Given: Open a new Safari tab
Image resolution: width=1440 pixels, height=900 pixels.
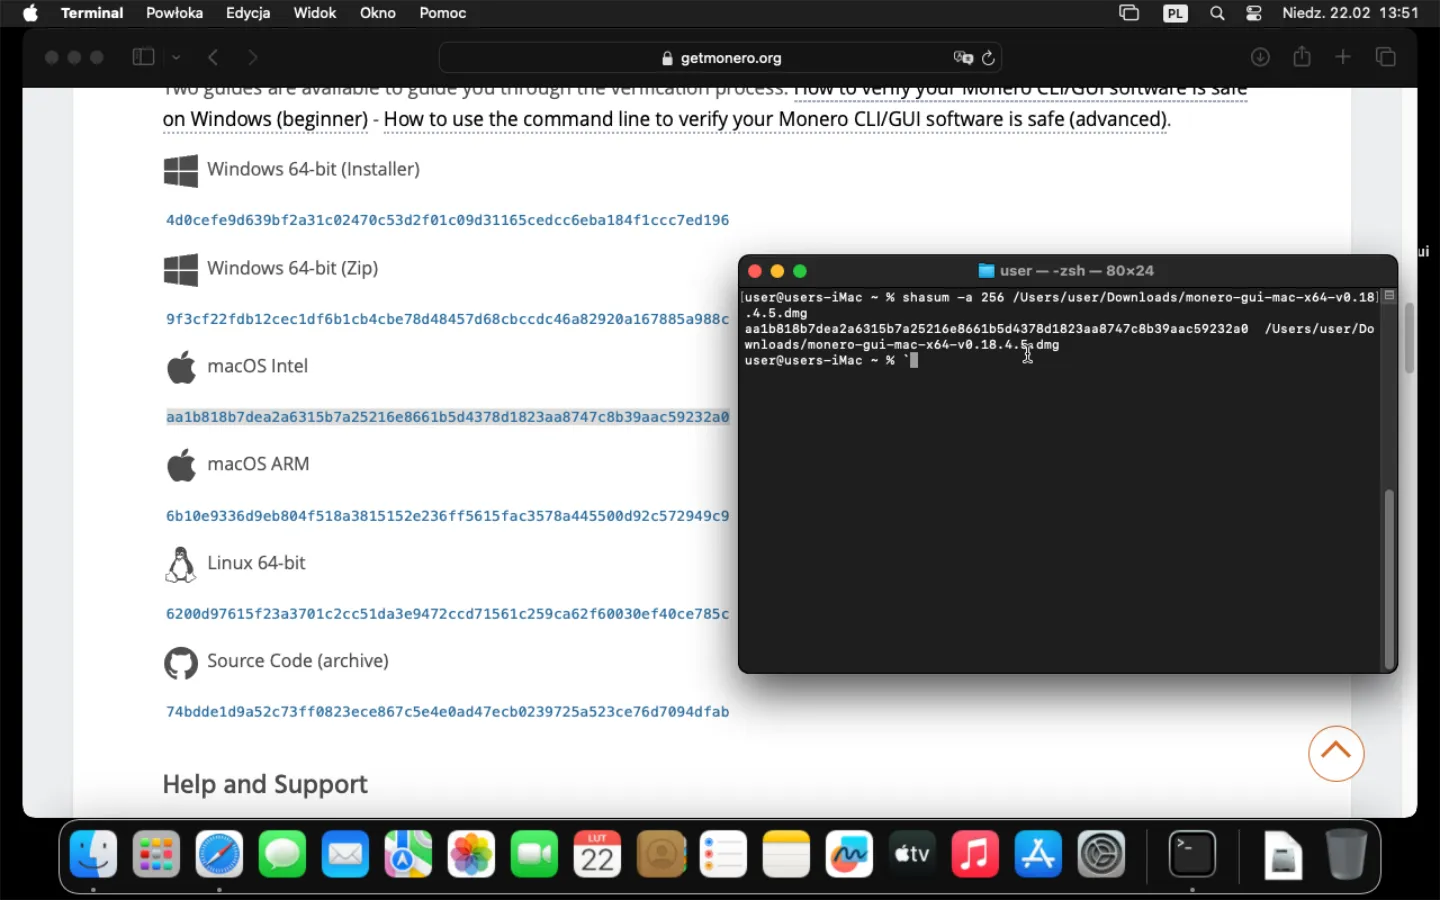Looking at the screenshot, I should pos(1343,57).
